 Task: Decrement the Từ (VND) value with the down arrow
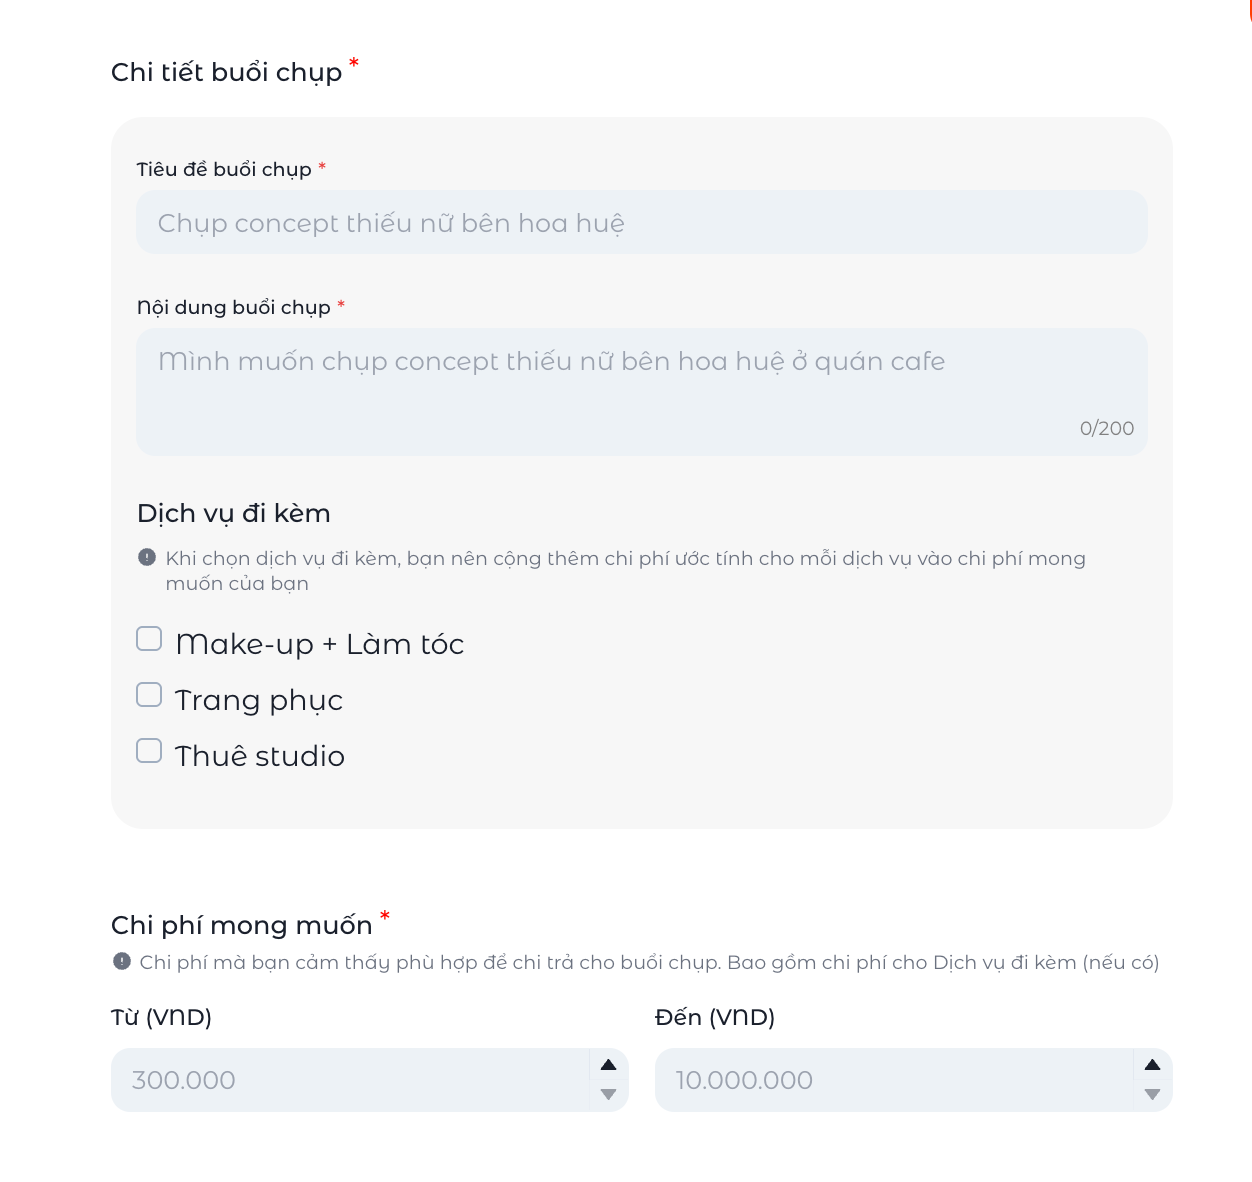pos(608,1096)
